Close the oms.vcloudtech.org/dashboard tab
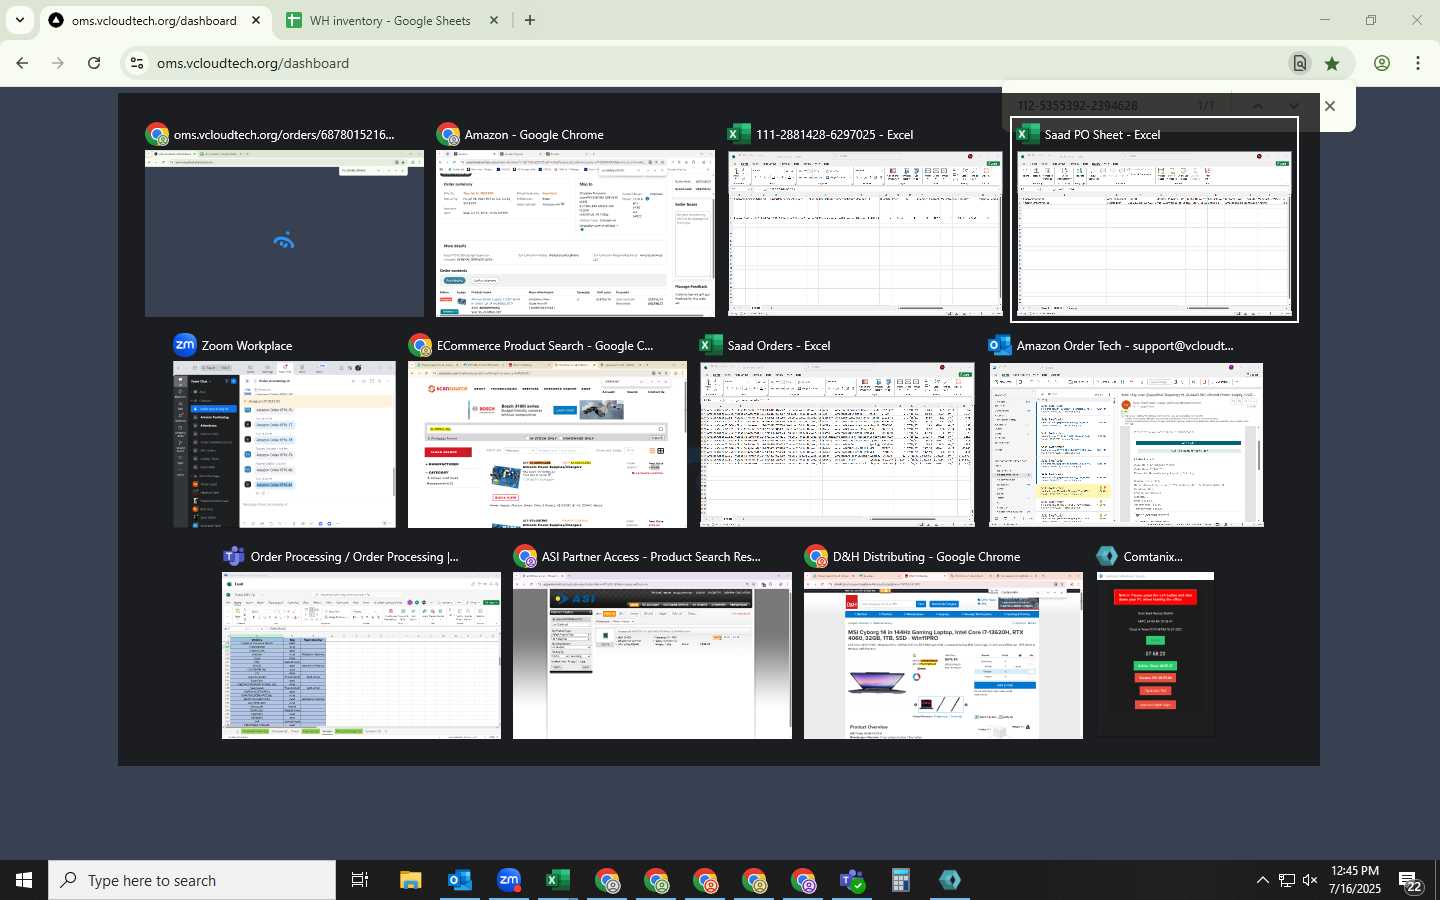Image resolution: width=1440 pixels, height=900 pixels. tap(256, 20)
